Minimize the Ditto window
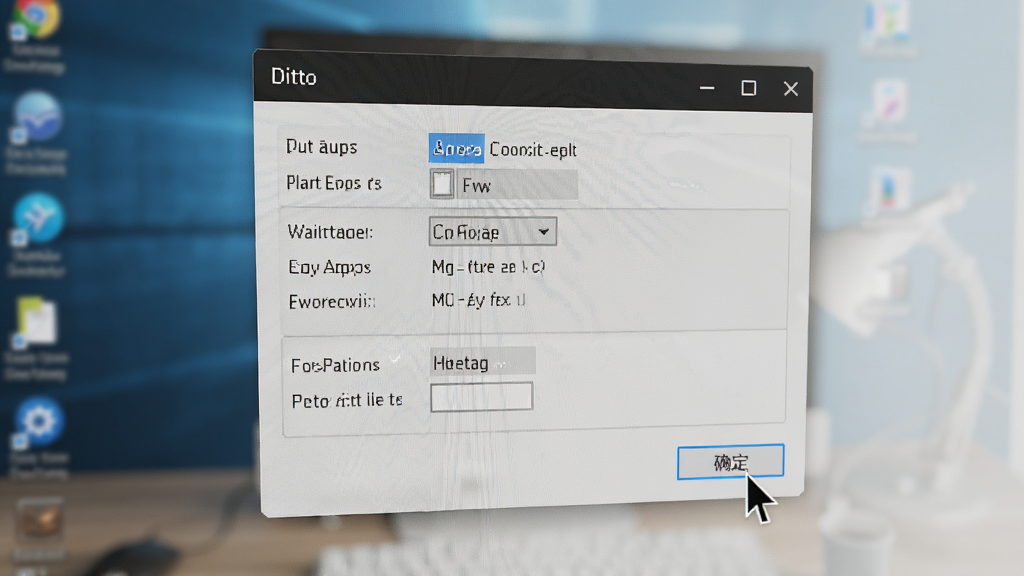 [707, 87]
